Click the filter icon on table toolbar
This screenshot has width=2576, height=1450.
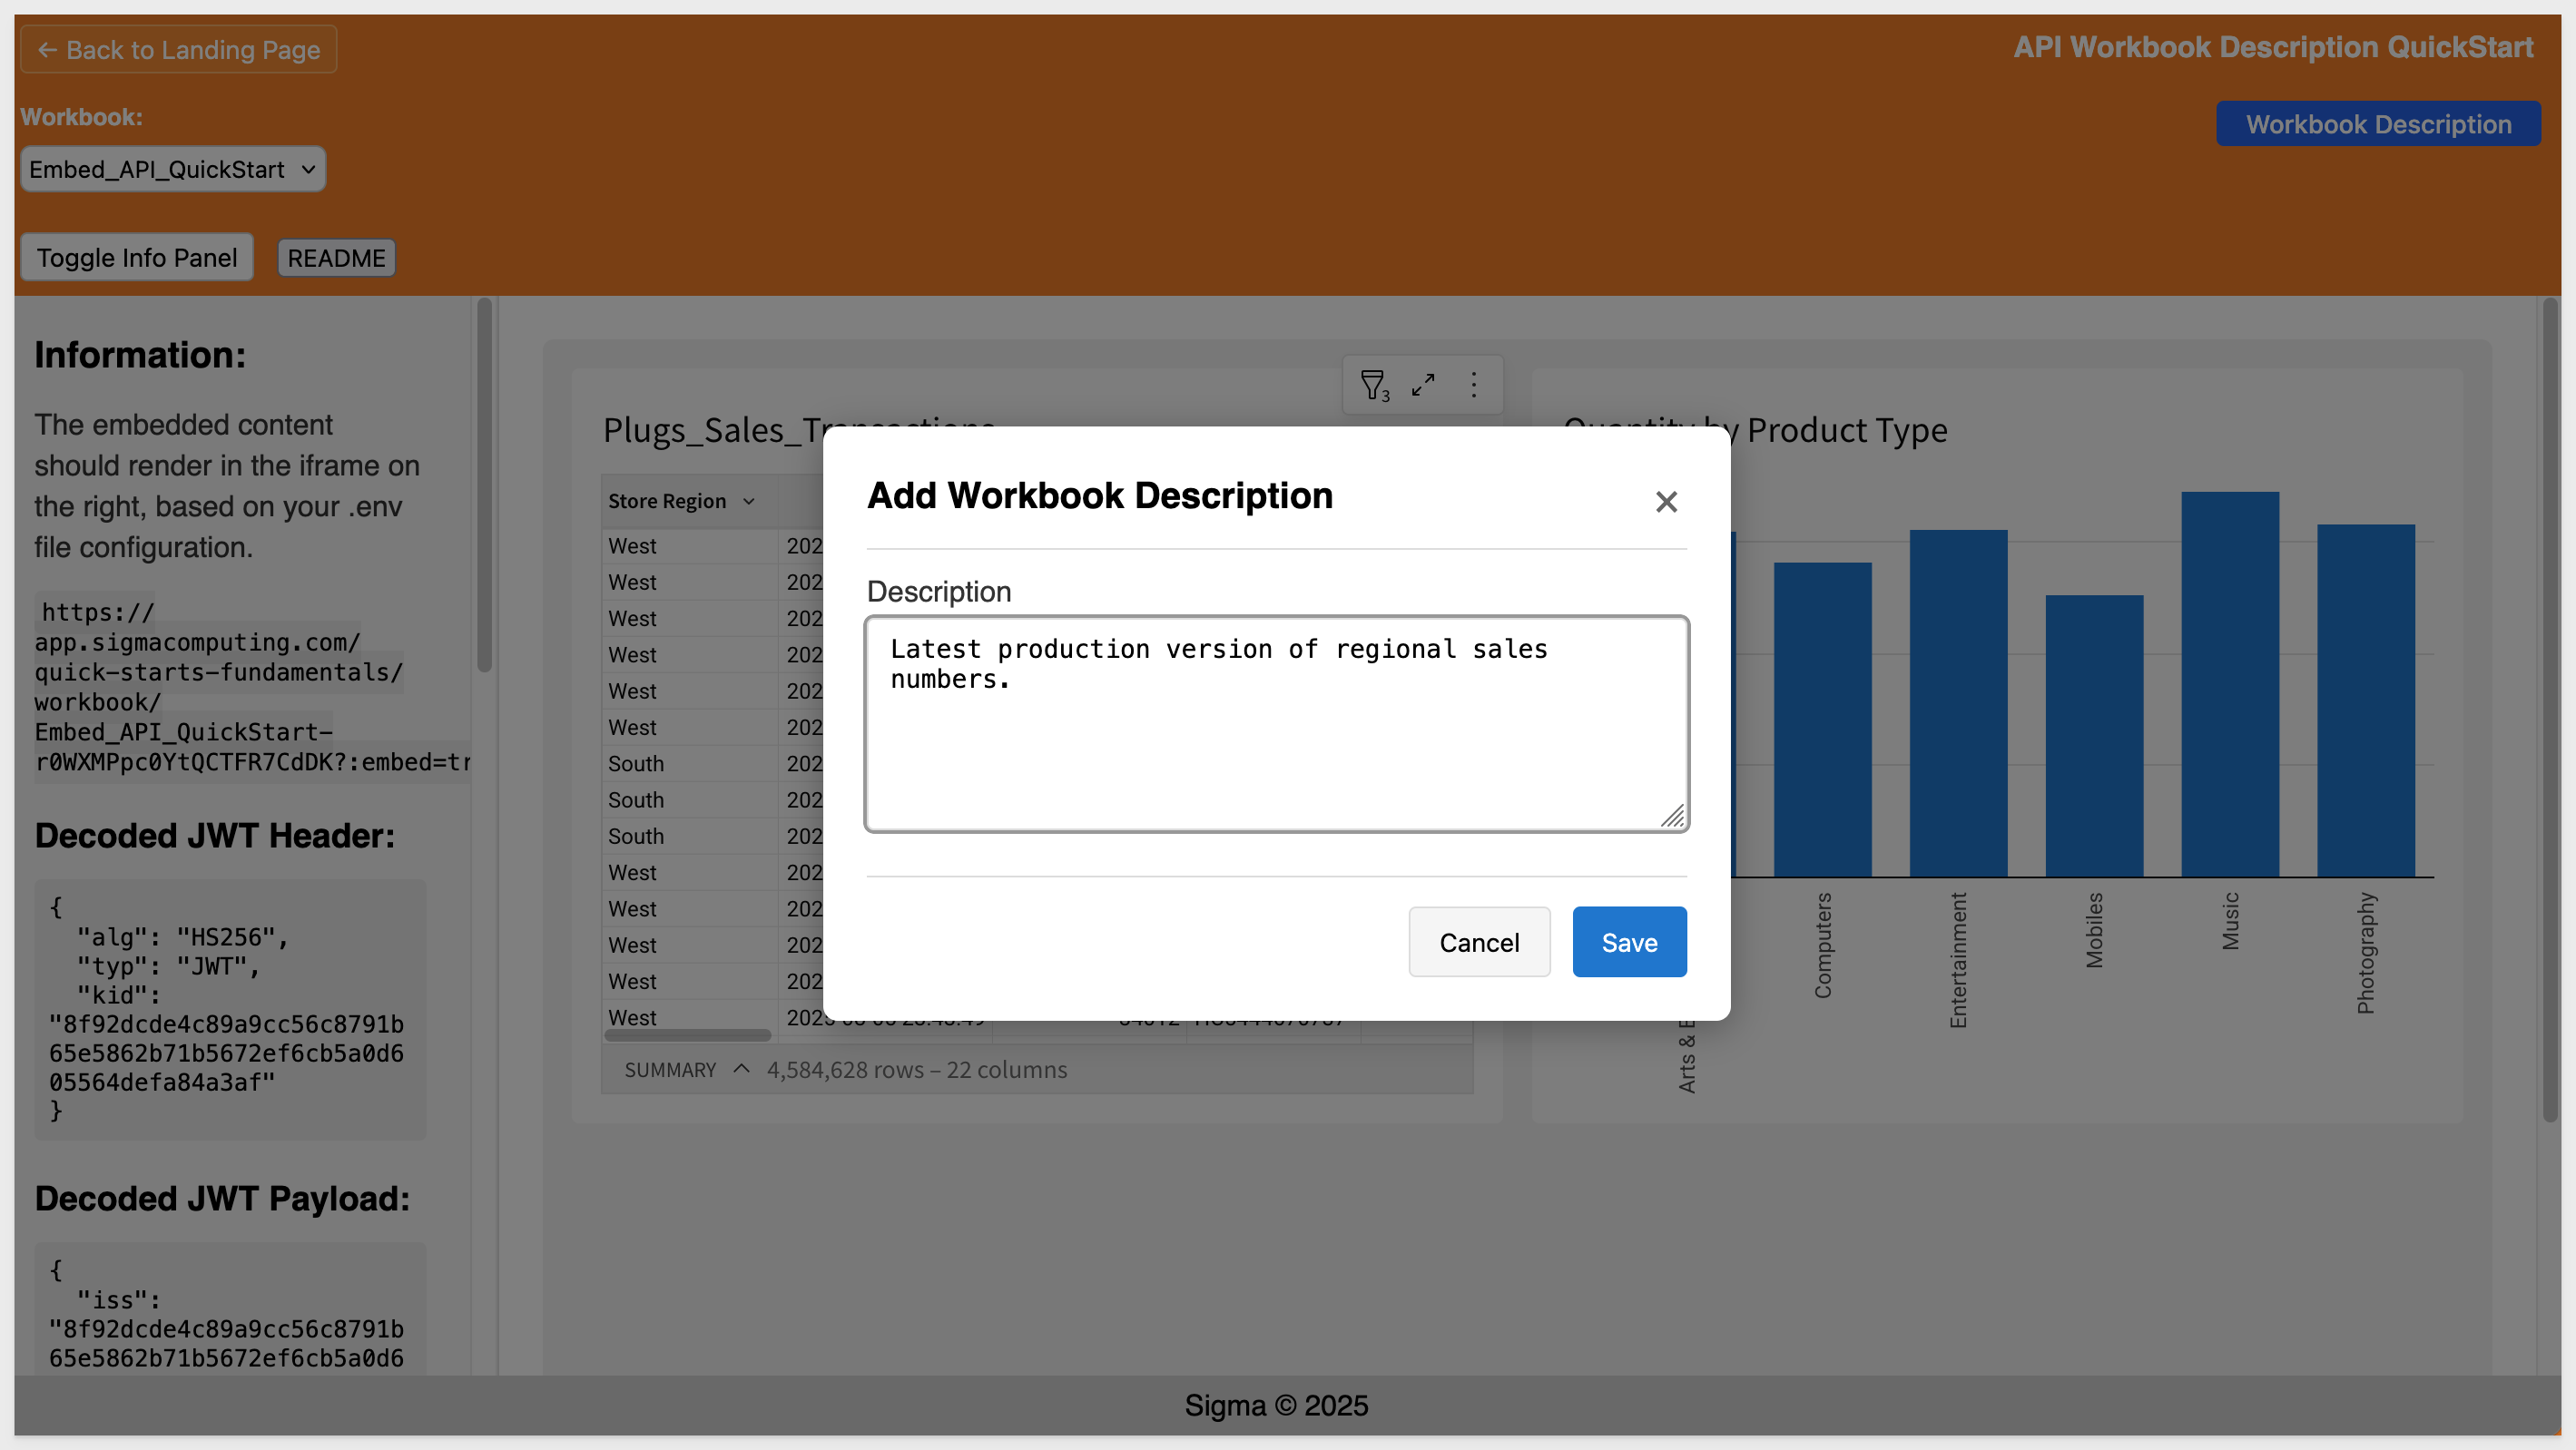point(1373,385)
